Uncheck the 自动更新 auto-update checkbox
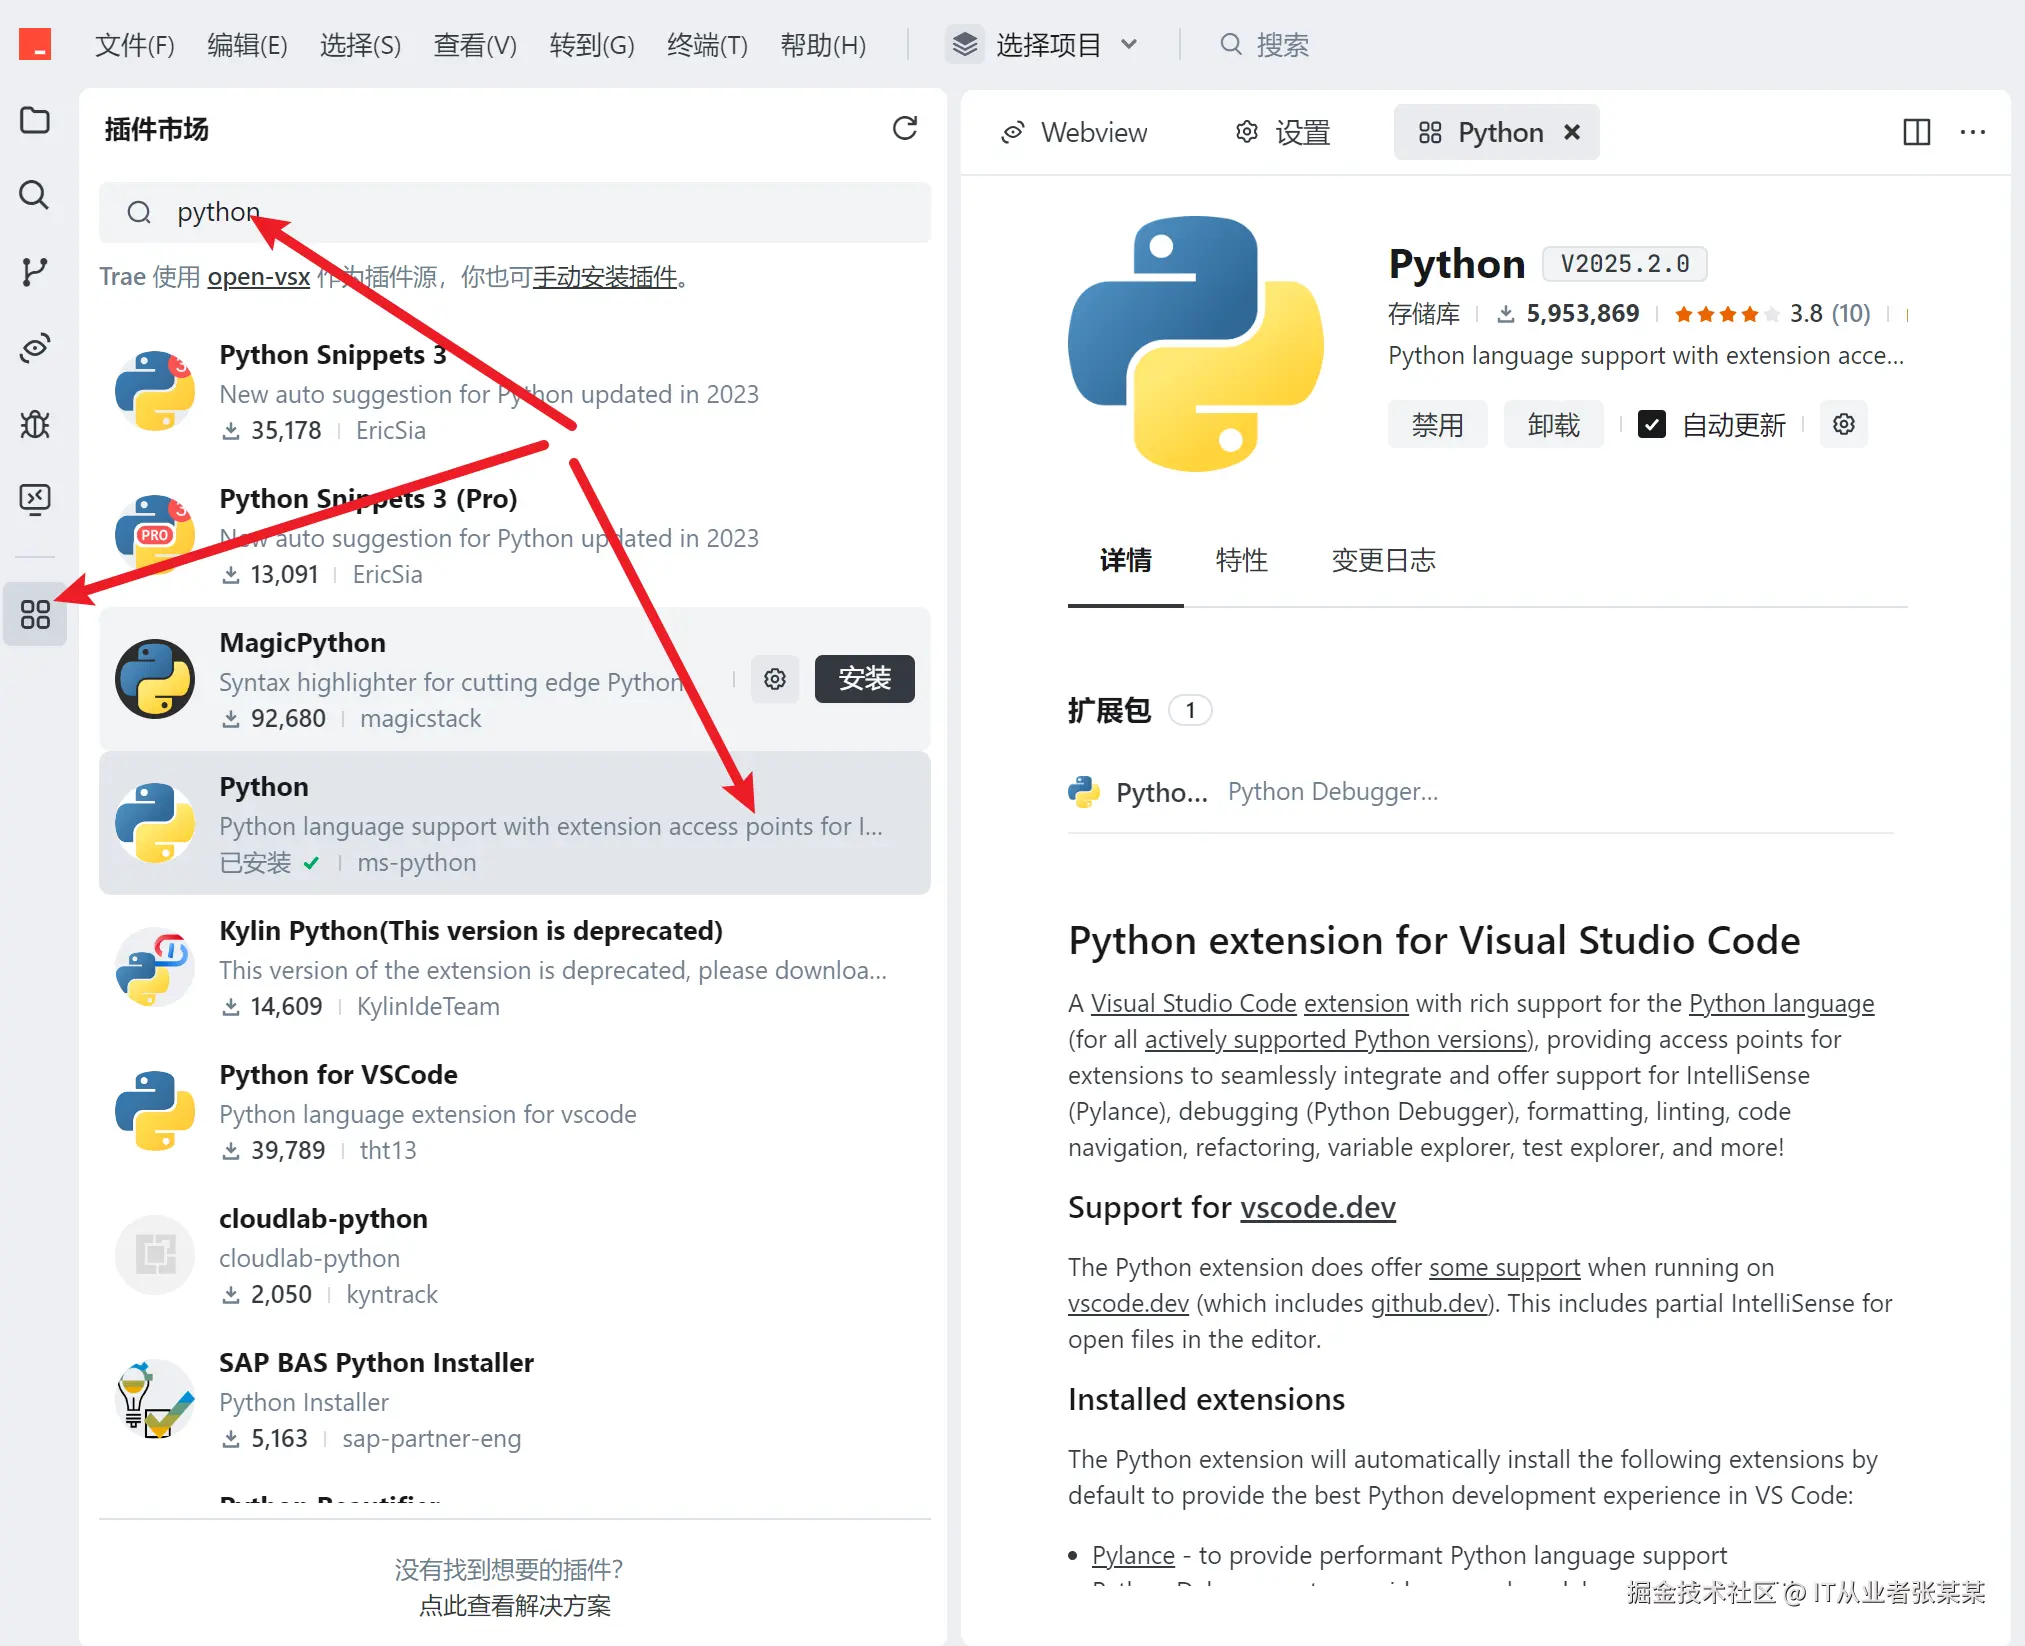The image size is (2025, 1646). tap(1652, 425)
